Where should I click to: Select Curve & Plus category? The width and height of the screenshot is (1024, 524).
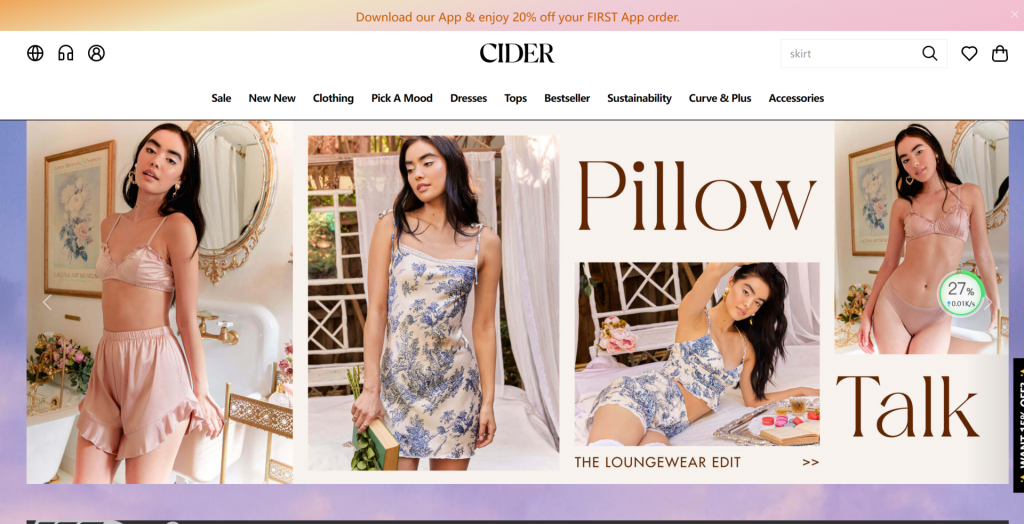coord(720,98)
